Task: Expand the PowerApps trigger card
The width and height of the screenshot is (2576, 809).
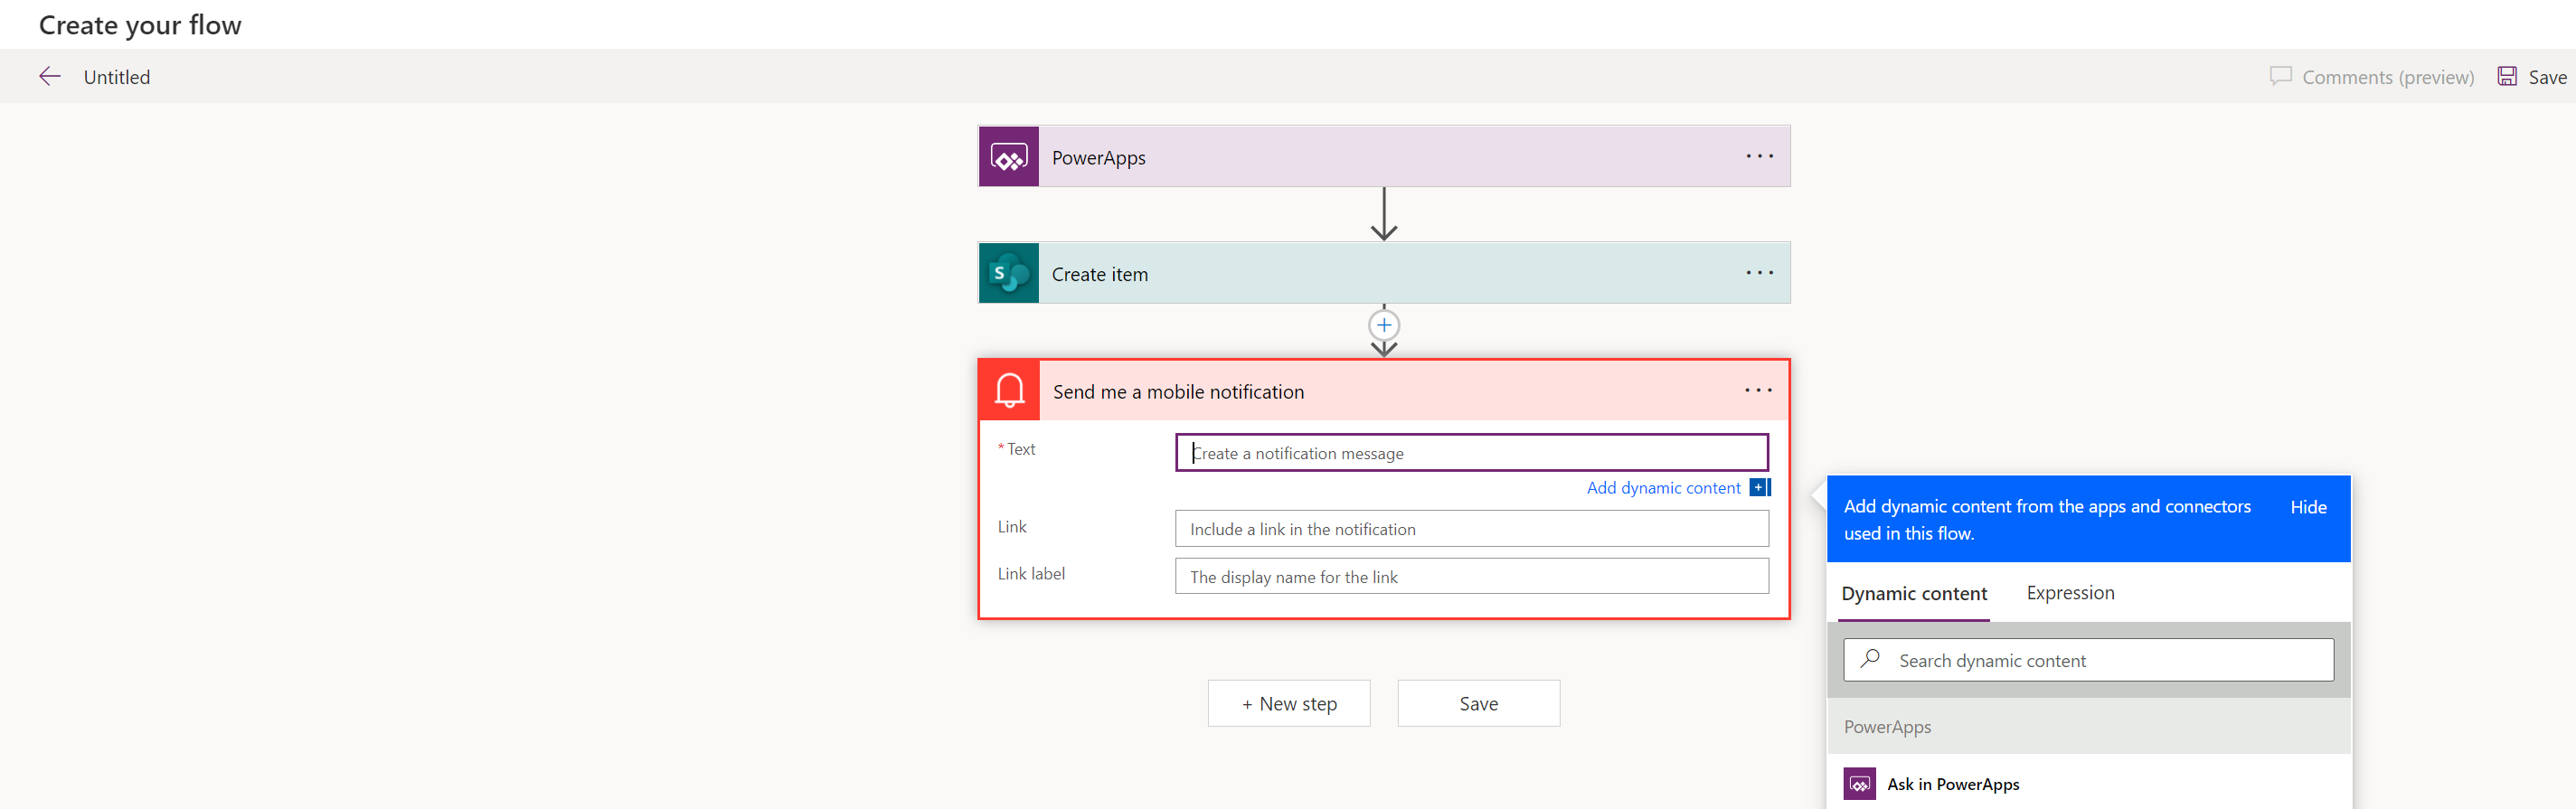Action: (x=1384, y=157)
